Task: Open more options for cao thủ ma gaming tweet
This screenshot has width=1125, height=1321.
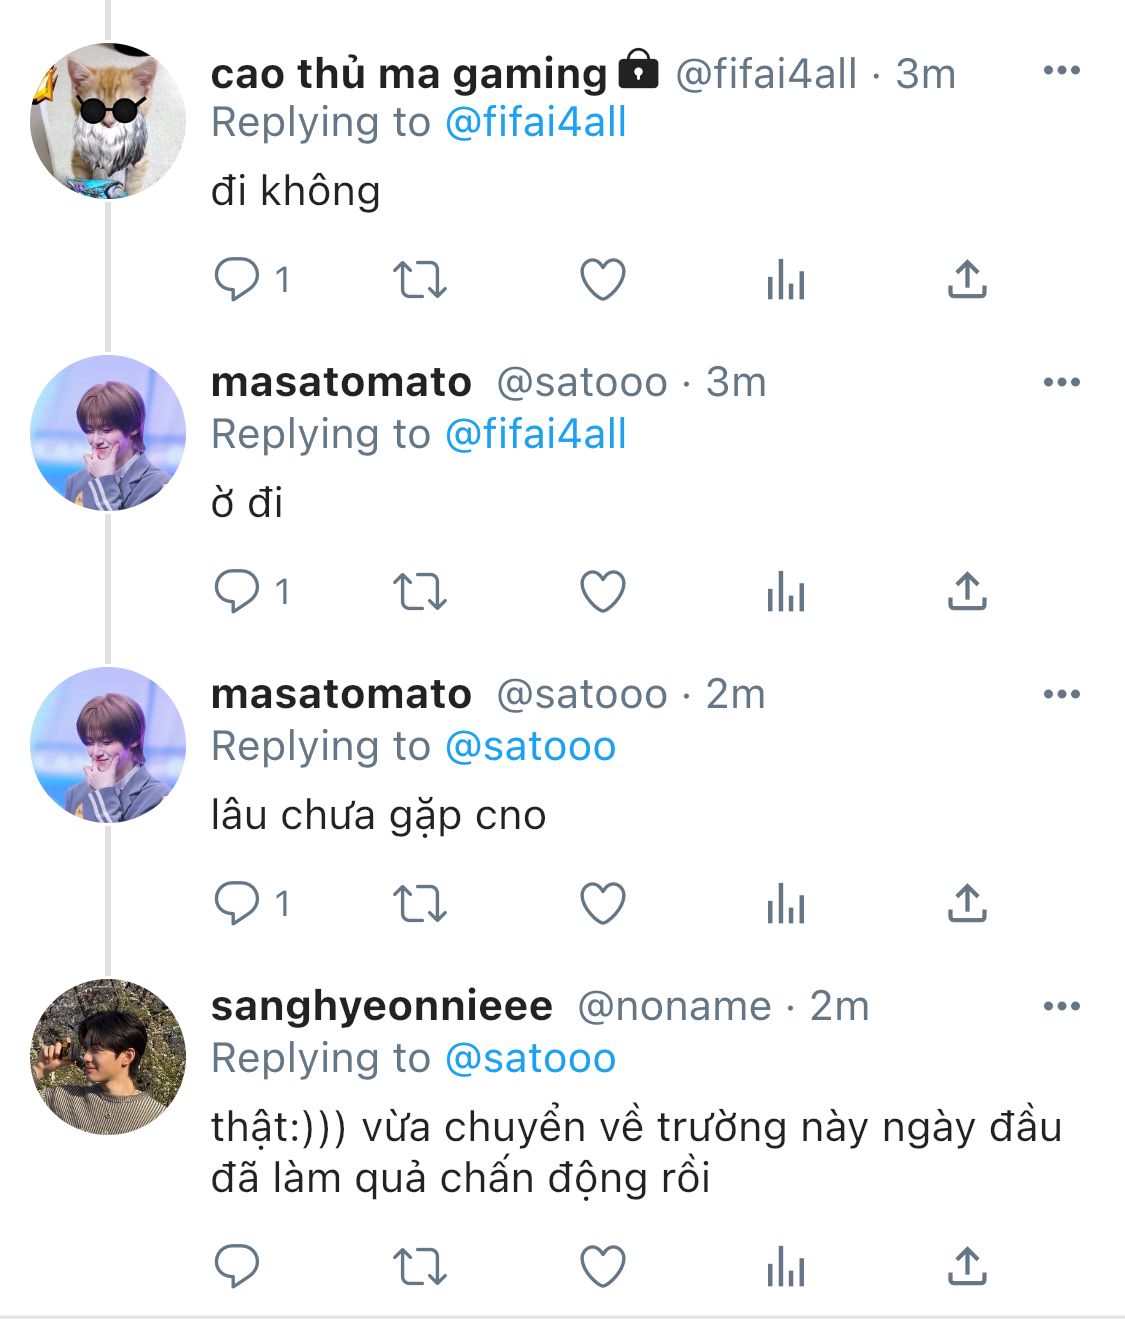Action: click(1061, 70)
